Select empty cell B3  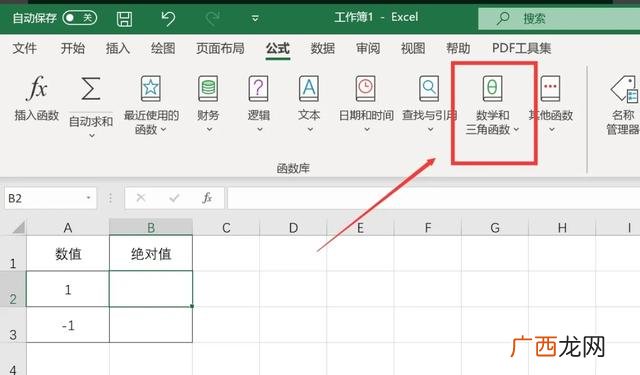[151, 325]
